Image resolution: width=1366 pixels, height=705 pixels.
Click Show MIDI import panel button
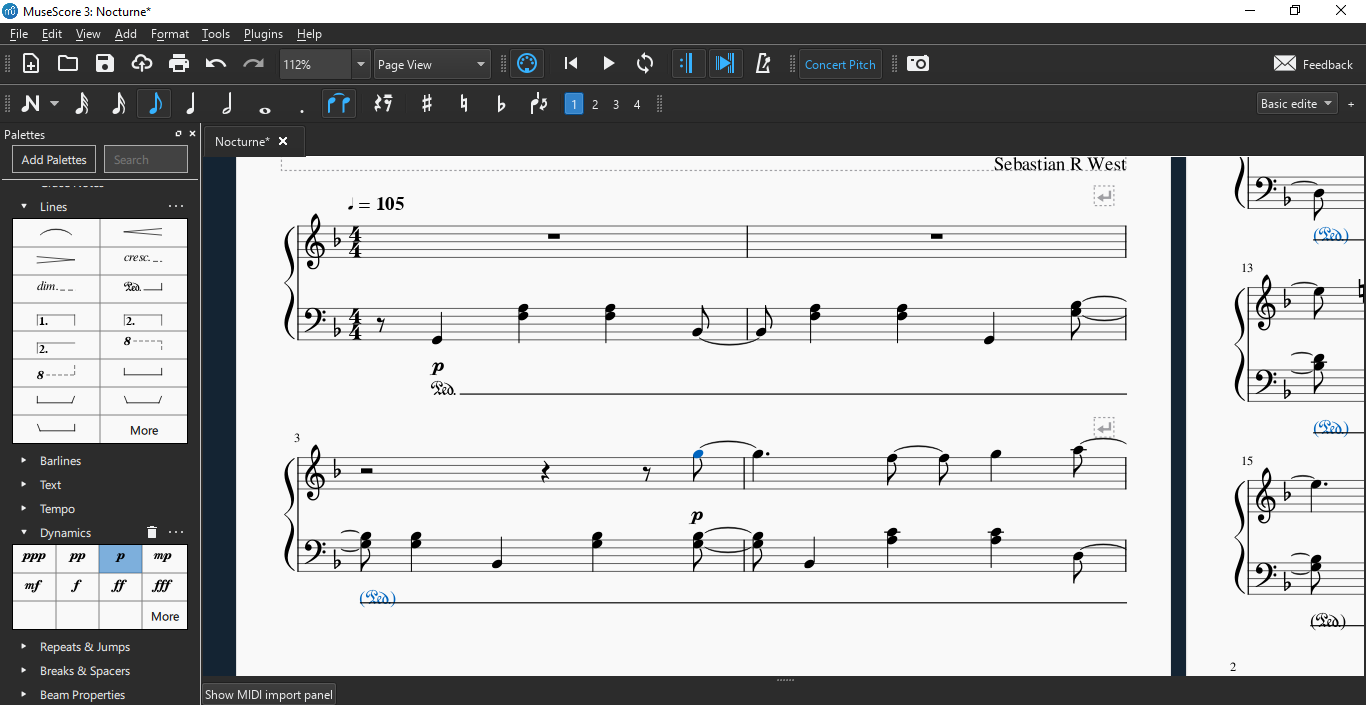(269, 694)
